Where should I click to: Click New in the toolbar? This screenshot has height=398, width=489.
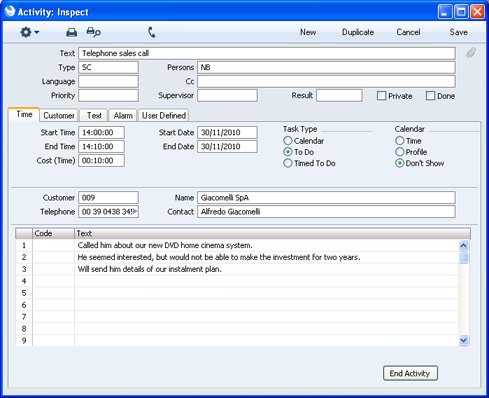click(x=308, y=32)
